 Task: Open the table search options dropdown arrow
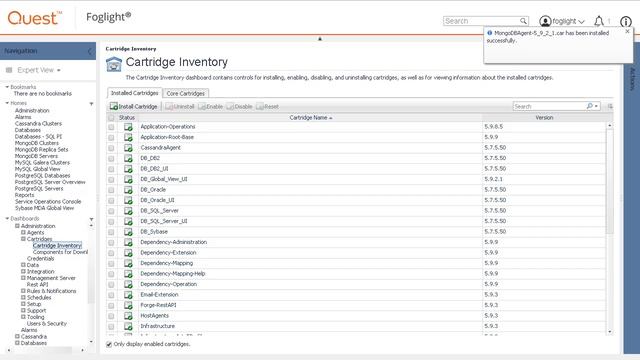(597, 107)
